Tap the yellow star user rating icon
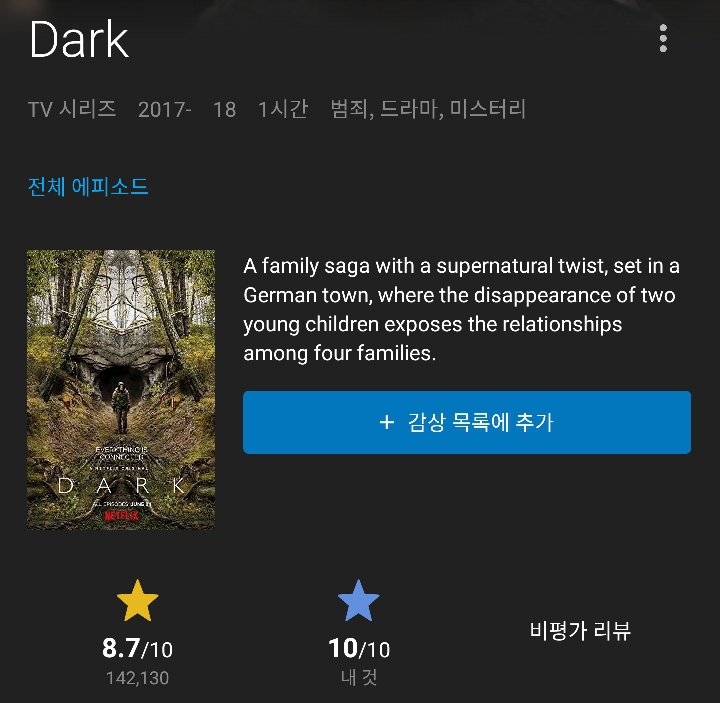Viewport: 720px width, 703px height. pyautogui.click(x=137, y=601)
